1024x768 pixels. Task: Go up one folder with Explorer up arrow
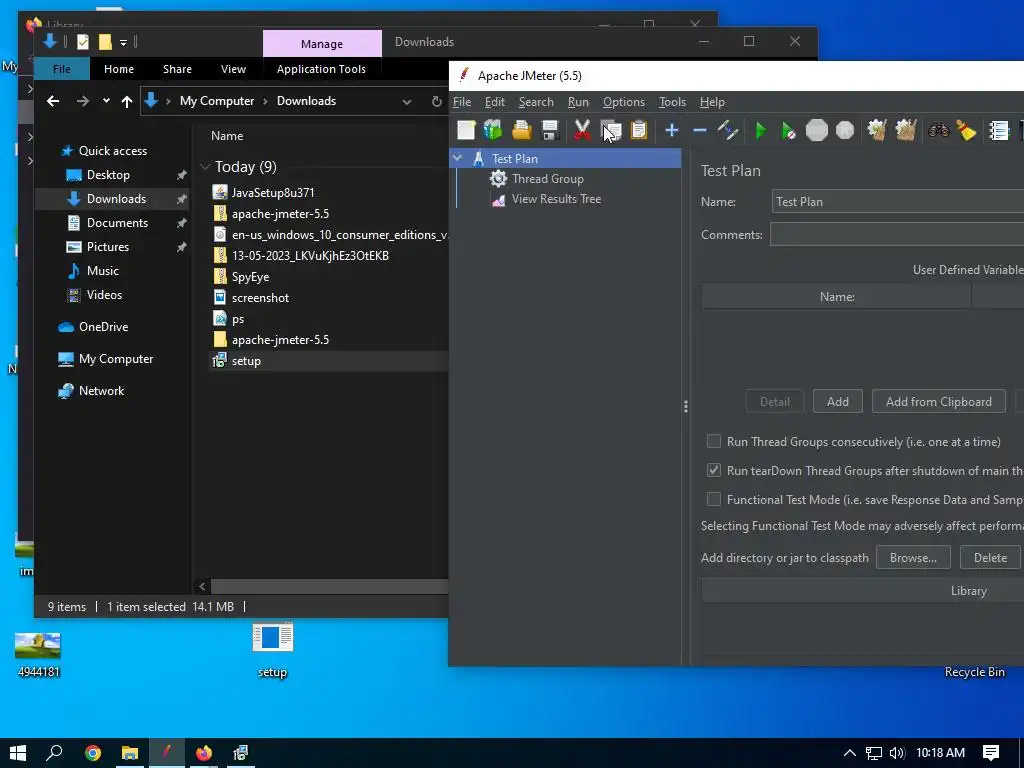(x=127, y=101)
